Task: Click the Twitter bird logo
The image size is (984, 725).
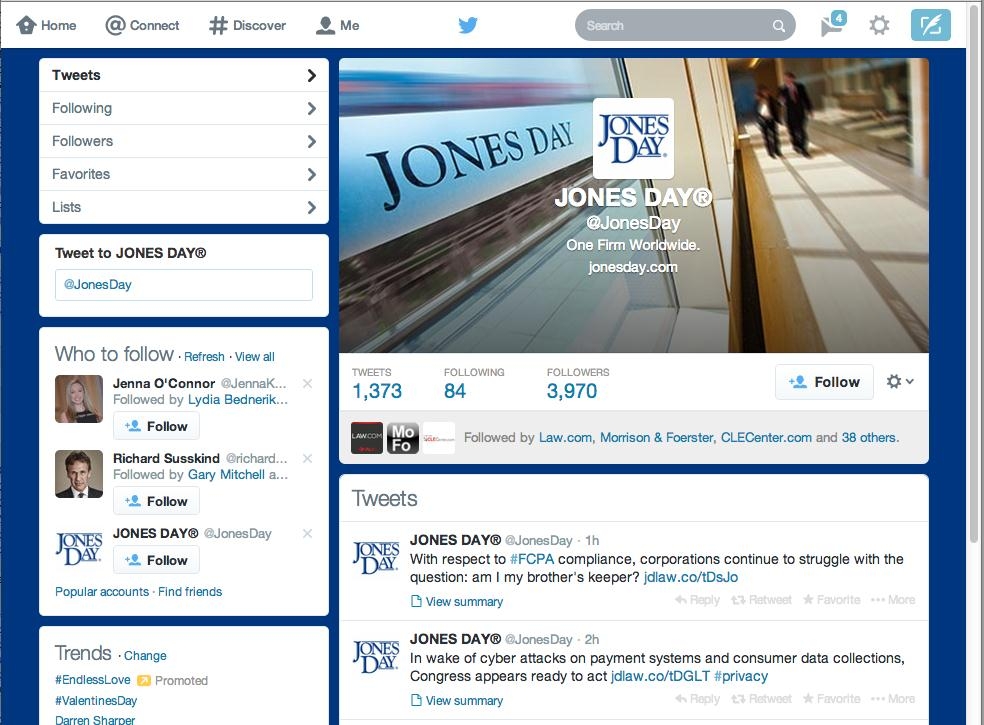Action: coord(468,25)
